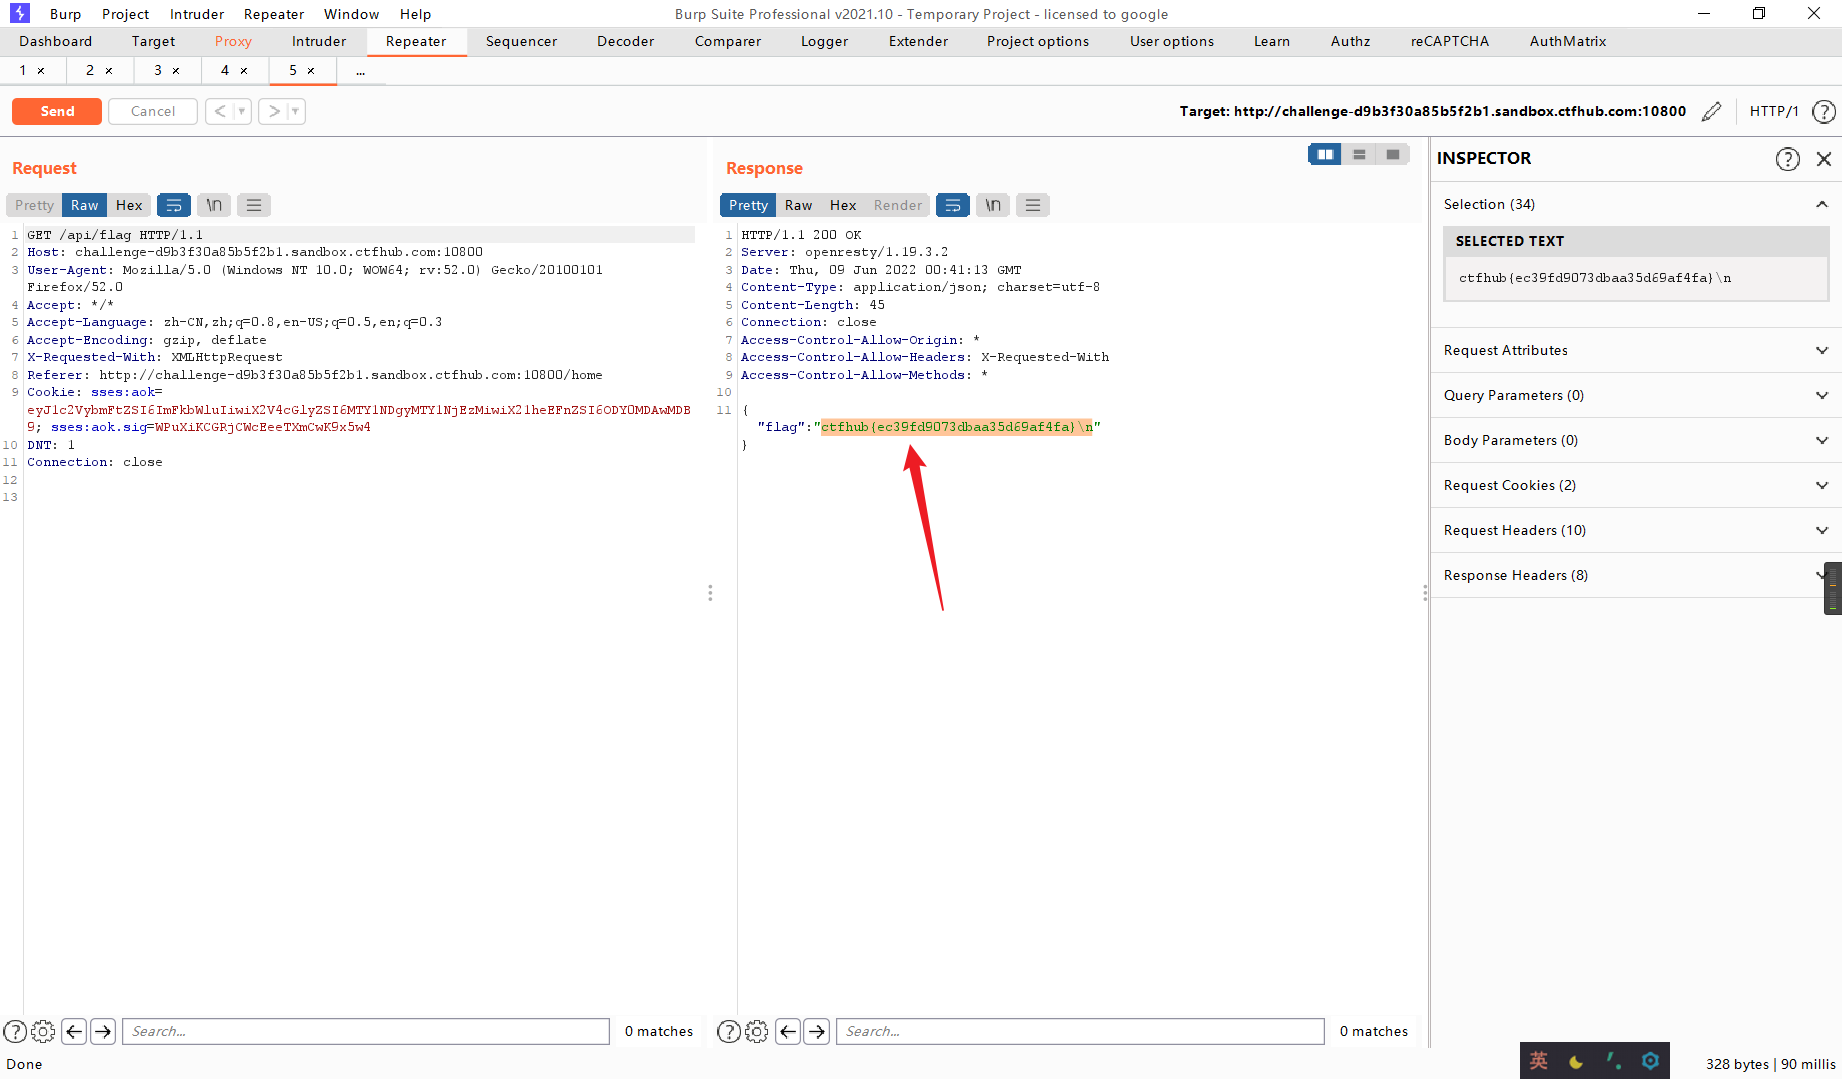This screenshot has width=1842, height=1080.
Task: Toggle response non-printable characters \n button
Action: click(x=993, y=205)
